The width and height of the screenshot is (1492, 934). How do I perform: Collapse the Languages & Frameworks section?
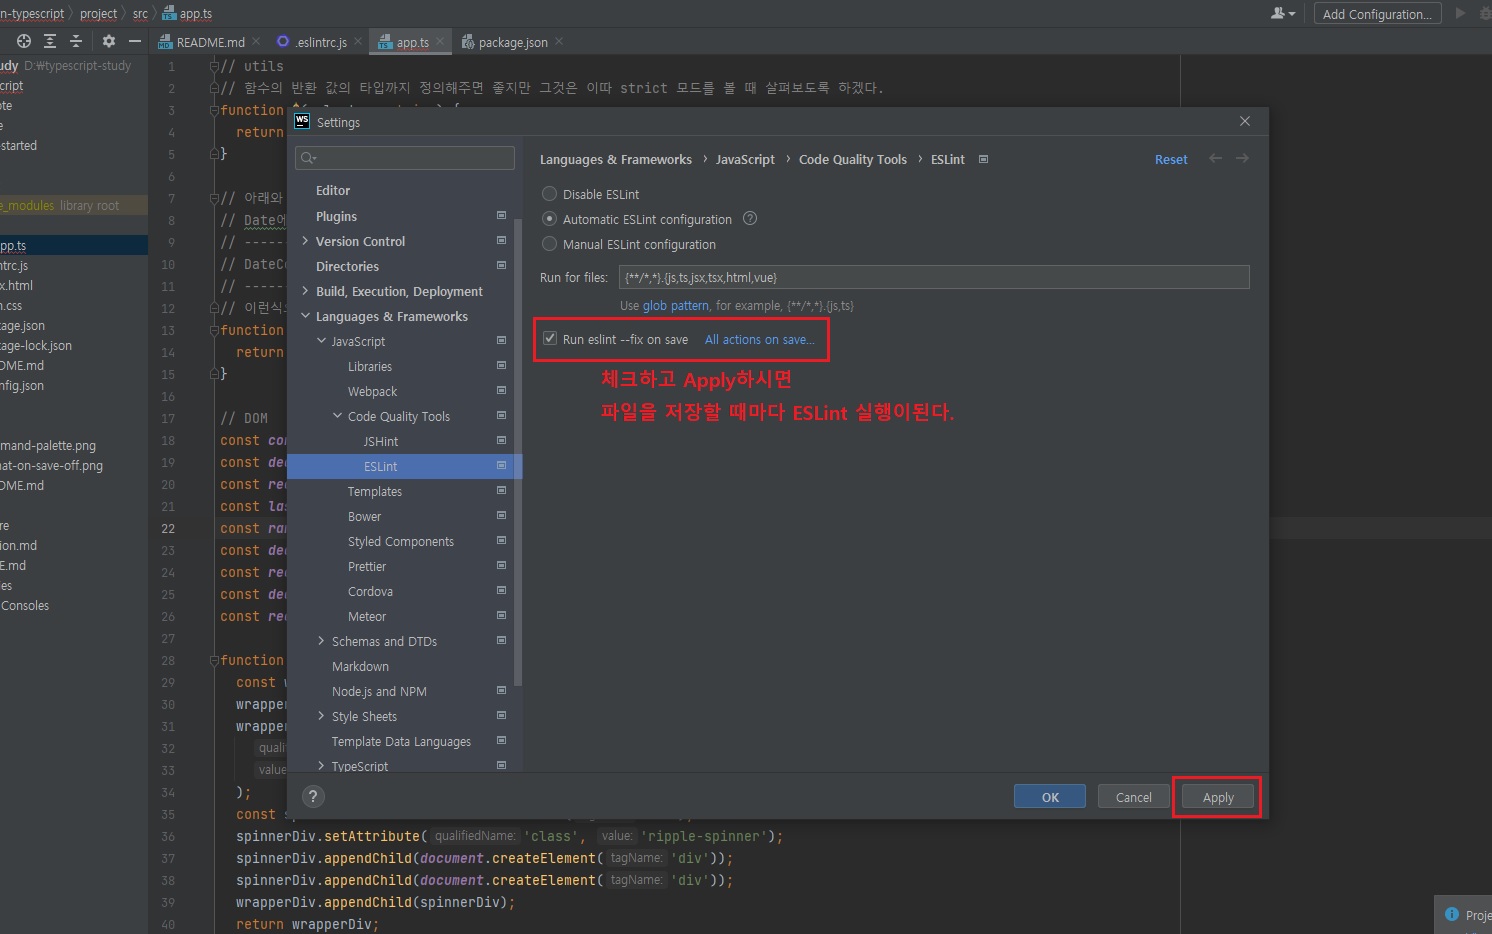point(305,316)
